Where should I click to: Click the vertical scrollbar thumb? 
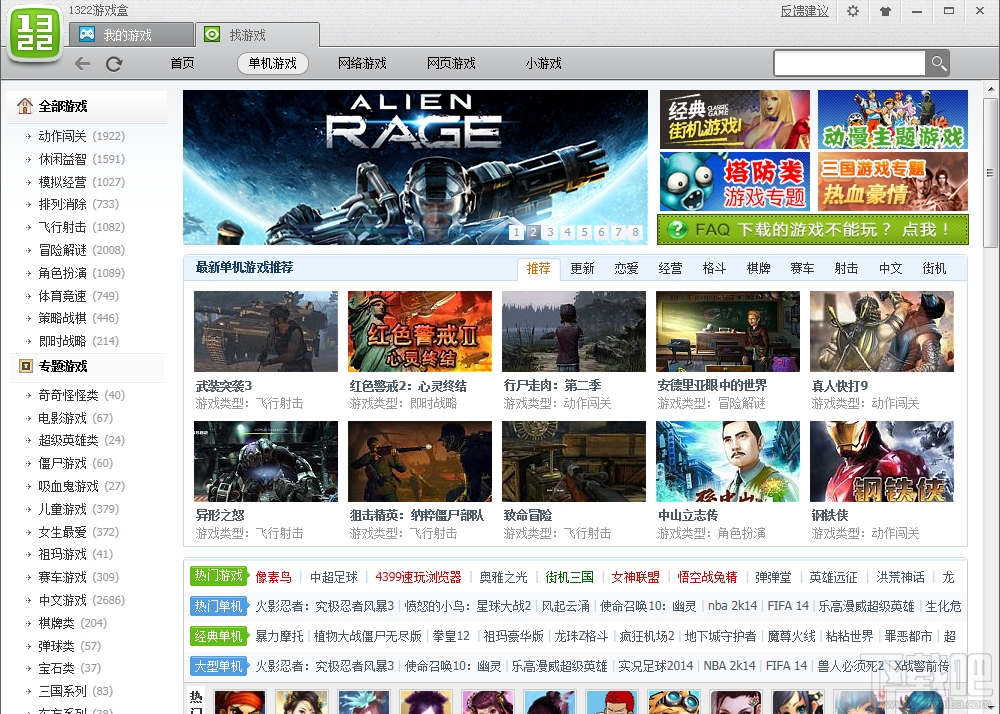click(x=990, y=172)
